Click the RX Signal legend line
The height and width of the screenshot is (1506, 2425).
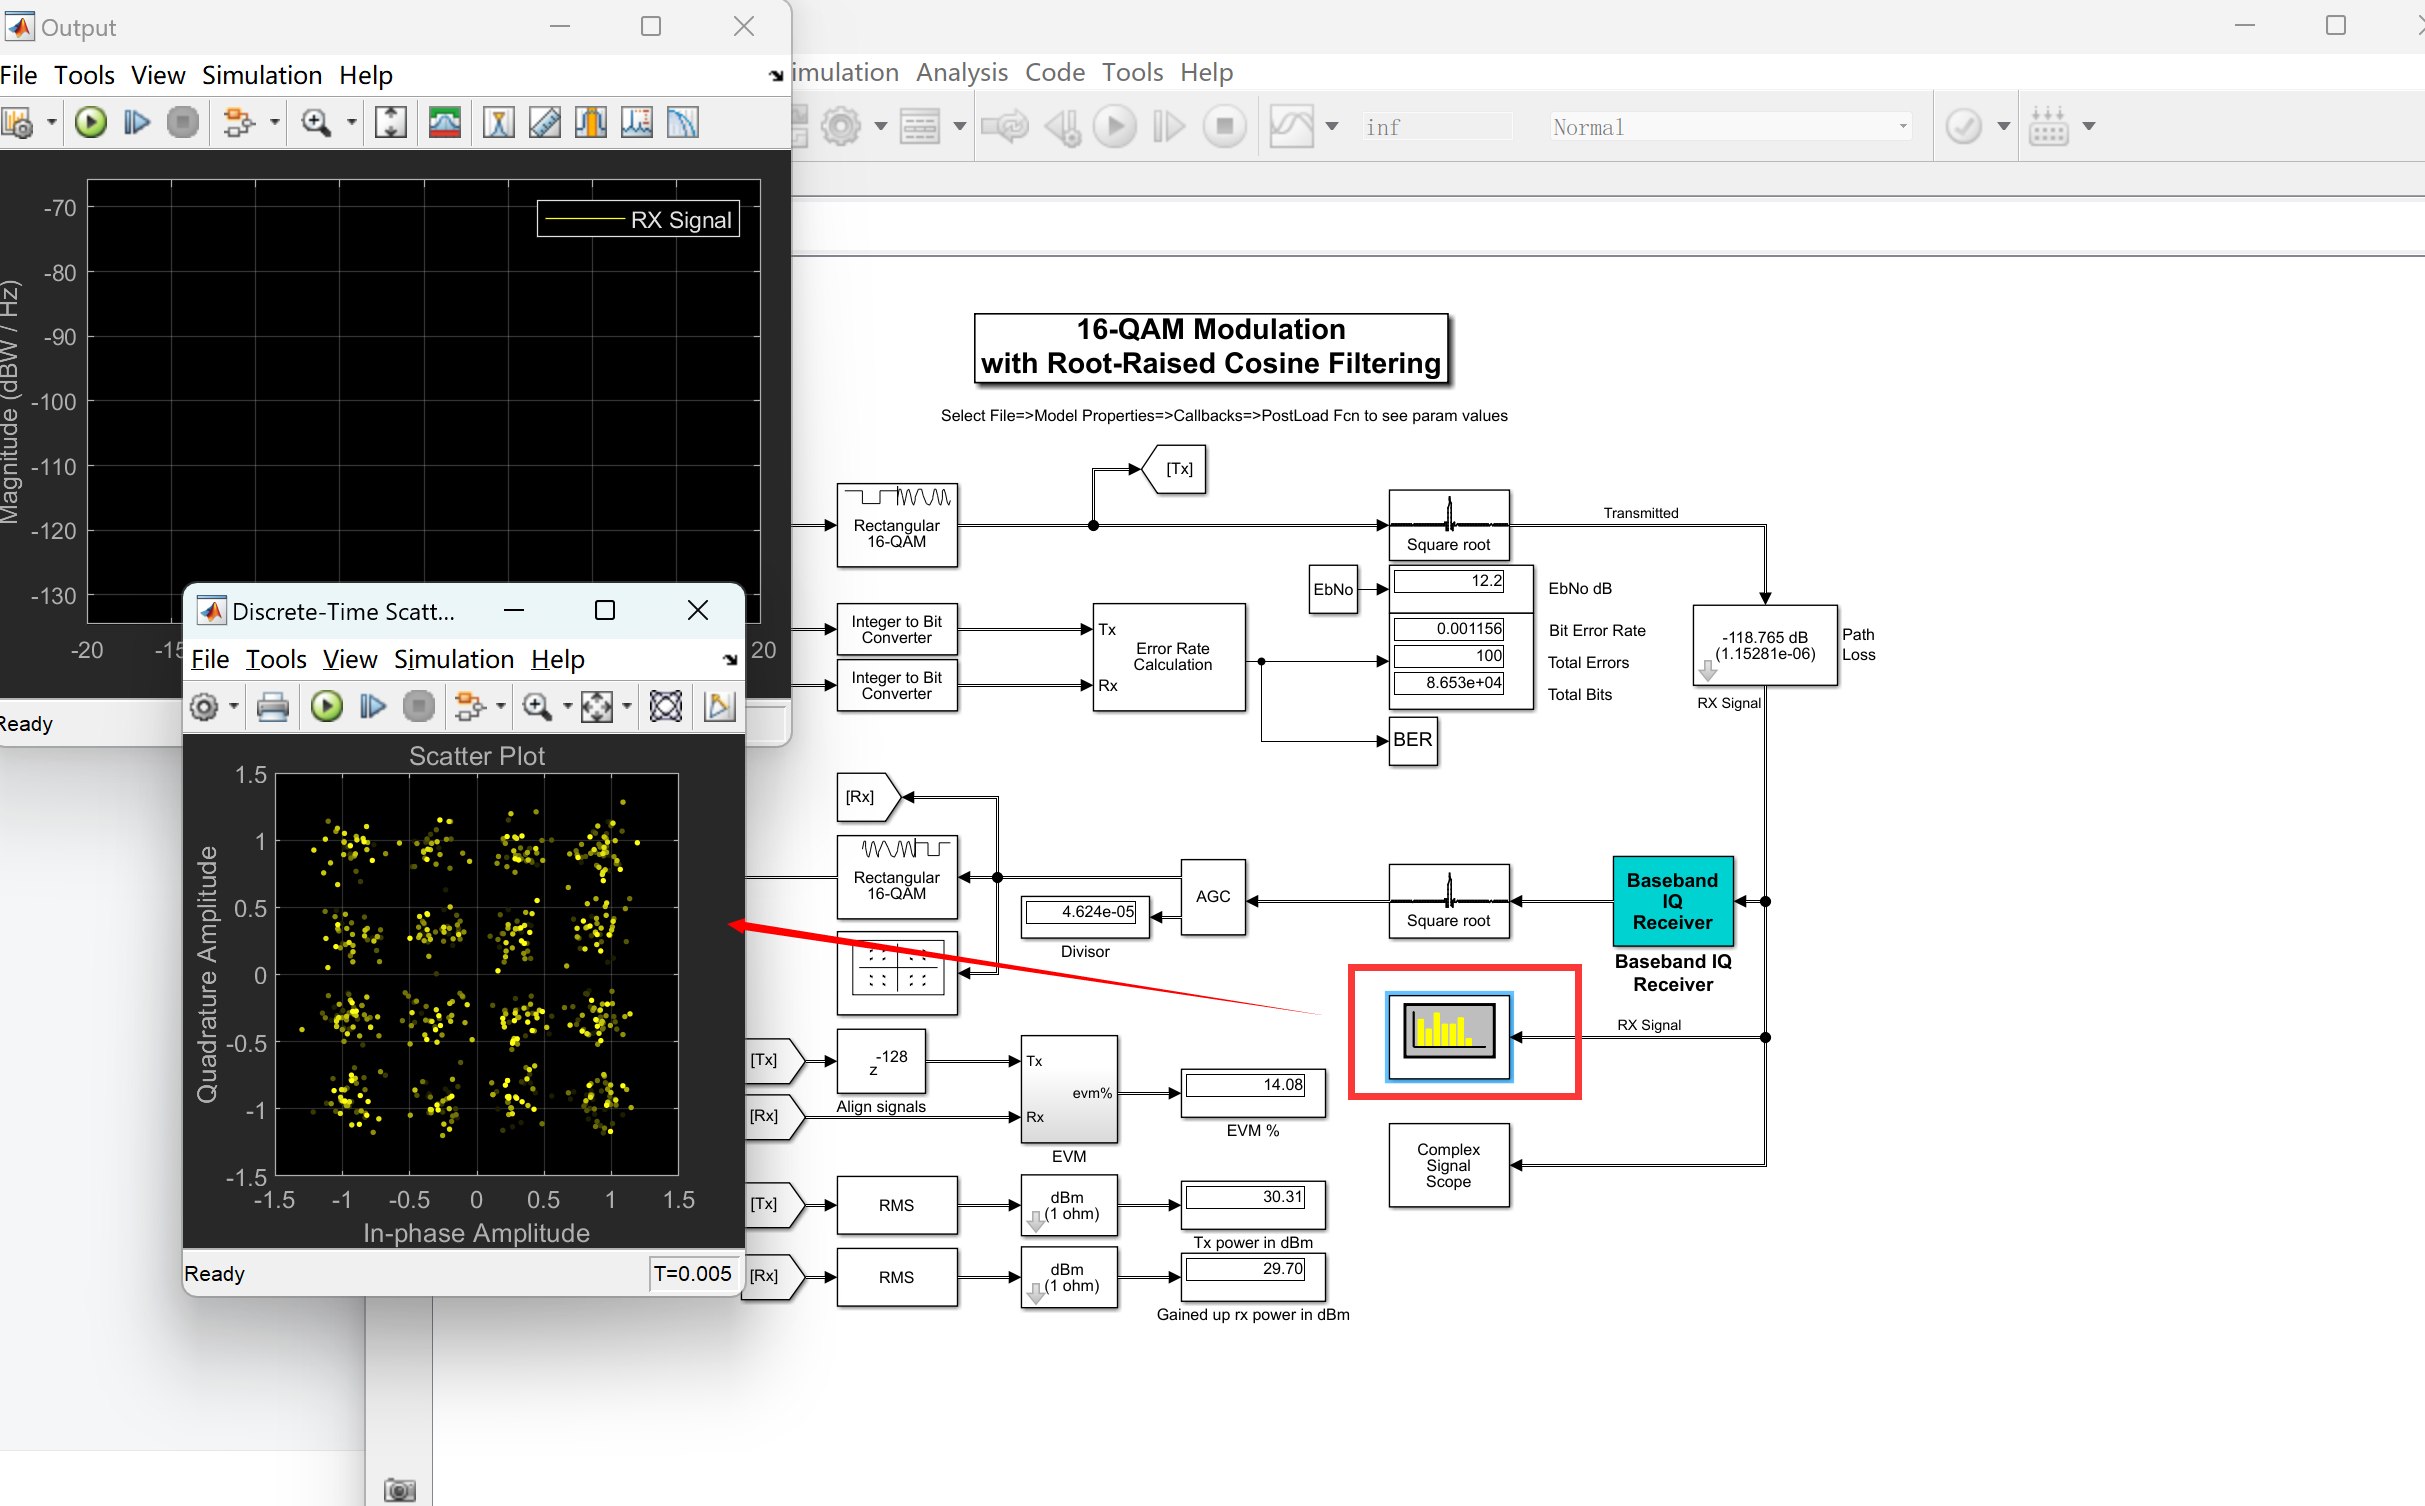[x=585, y=220]
